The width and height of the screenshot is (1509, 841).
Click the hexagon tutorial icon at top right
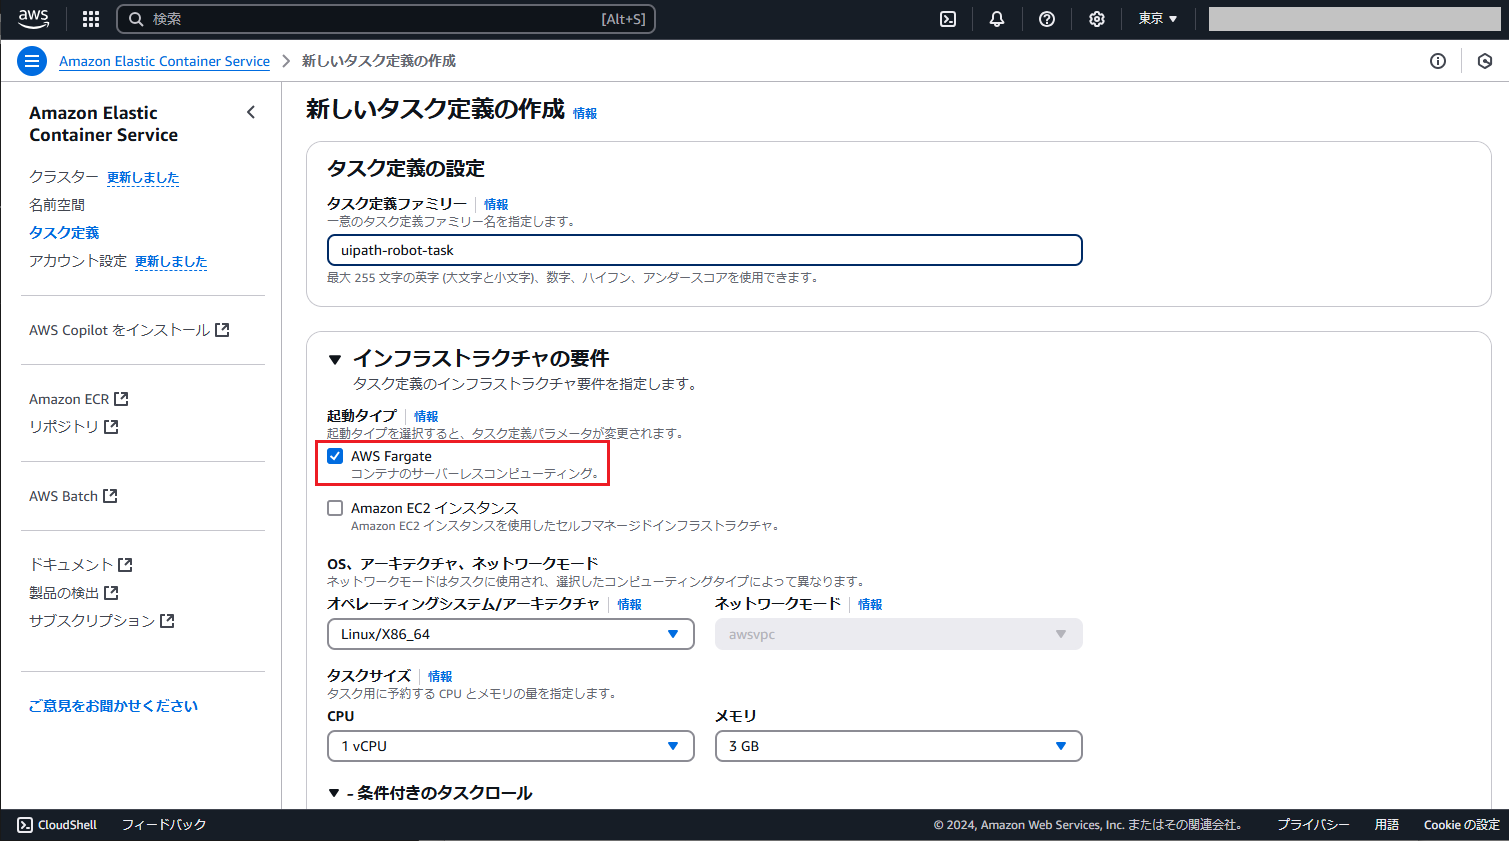tap(1485, 61)
